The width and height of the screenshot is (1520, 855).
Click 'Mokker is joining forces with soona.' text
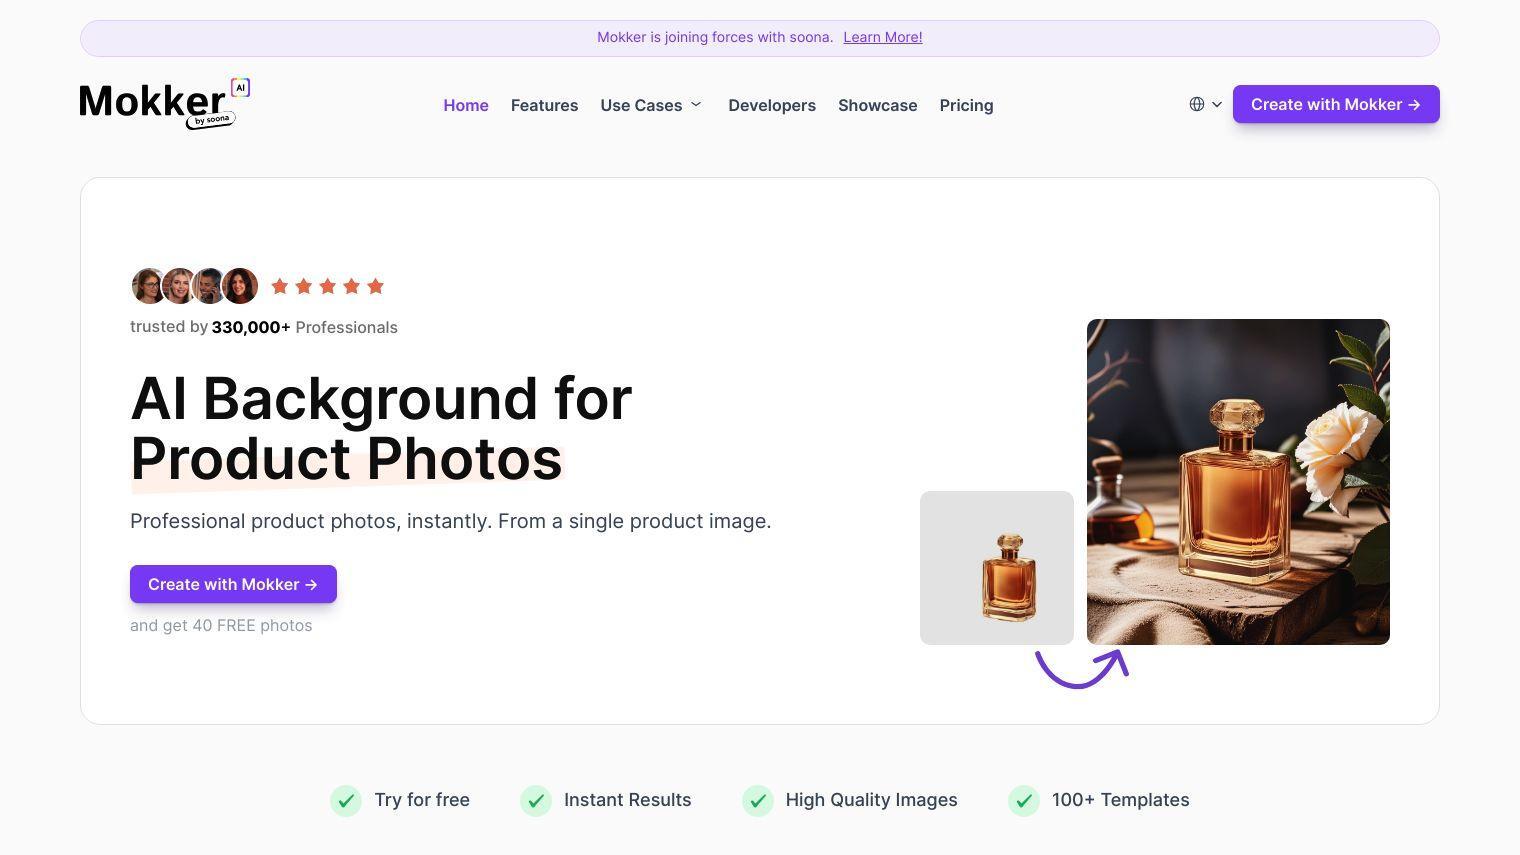(x=715, y=37)
